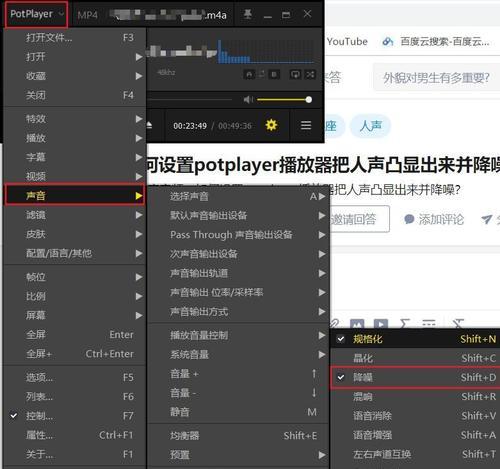Screen dimensions: 500x469
Task: Insert a video with the play icon
Action: pos(381,323)
